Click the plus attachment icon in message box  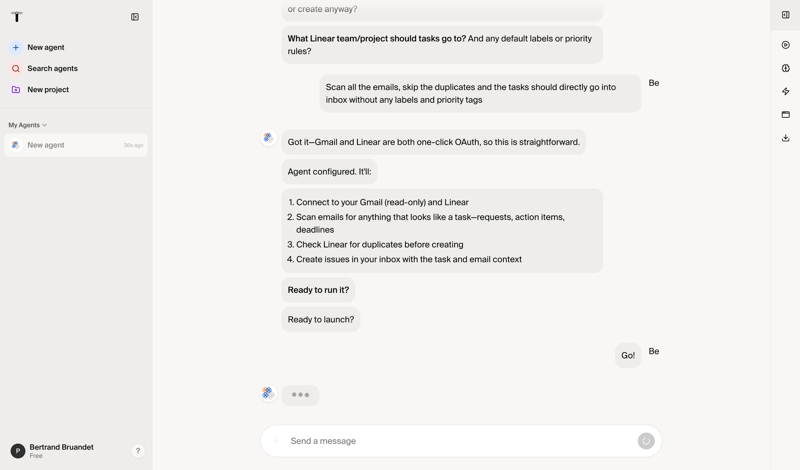click(276, 441)
